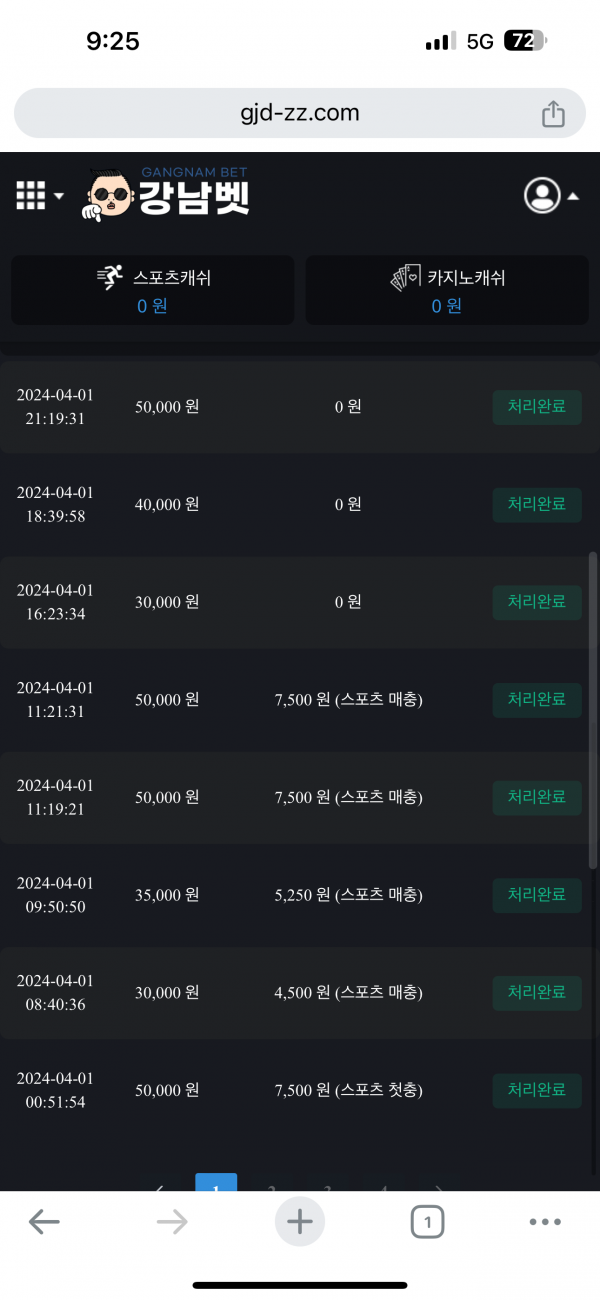This screenshot has width=600, height=1300.
Task: Go back with browser back arrow
Action: point(44,1221)
